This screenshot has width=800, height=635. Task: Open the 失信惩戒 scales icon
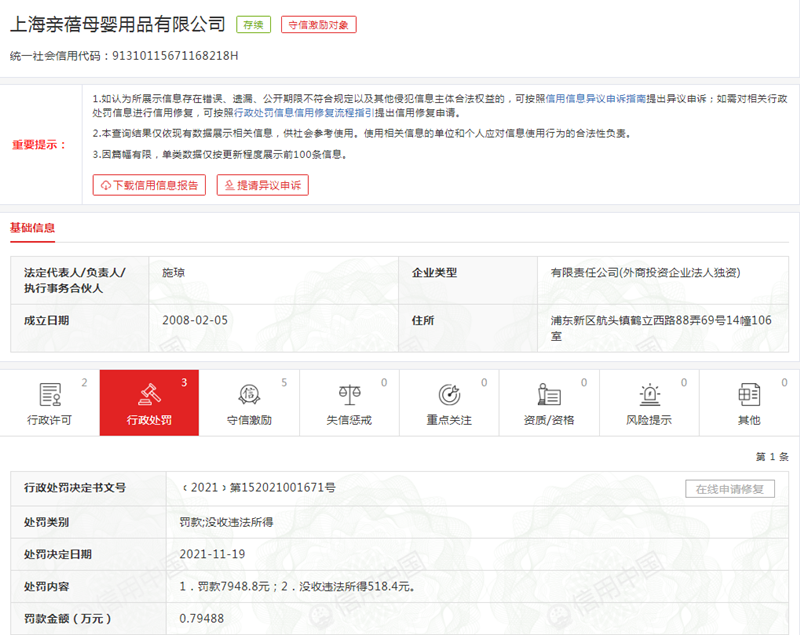(349, 394)
